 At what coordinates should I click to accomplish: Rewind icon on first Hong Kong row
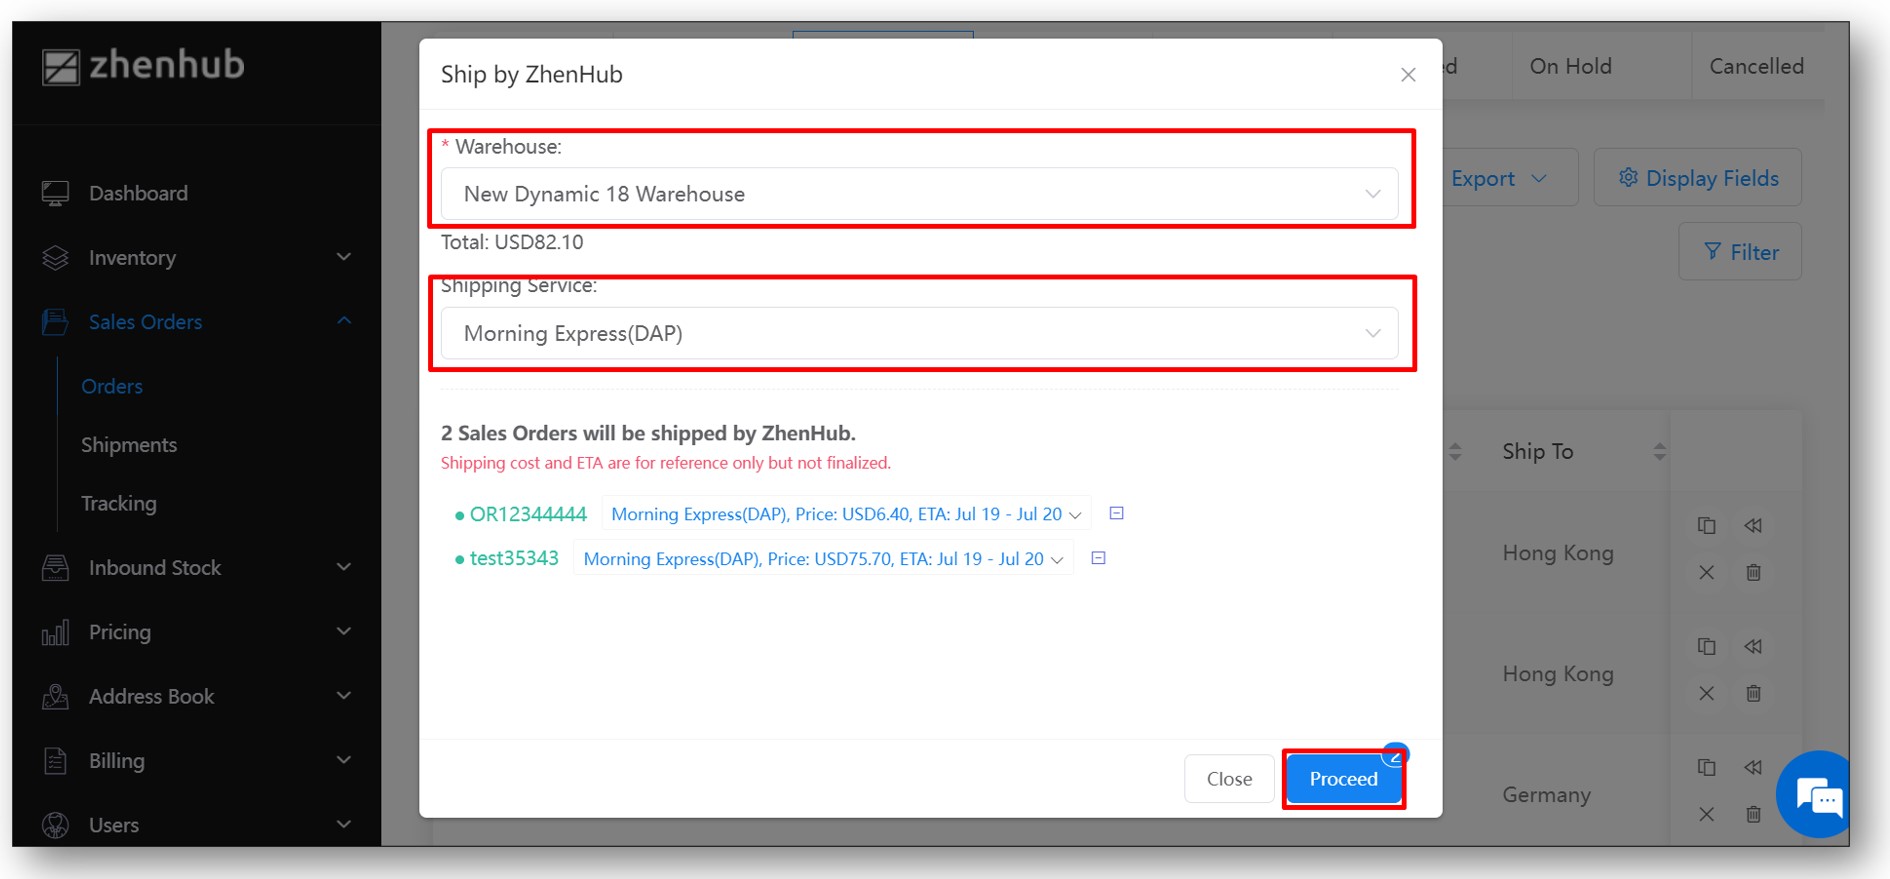1753,526
